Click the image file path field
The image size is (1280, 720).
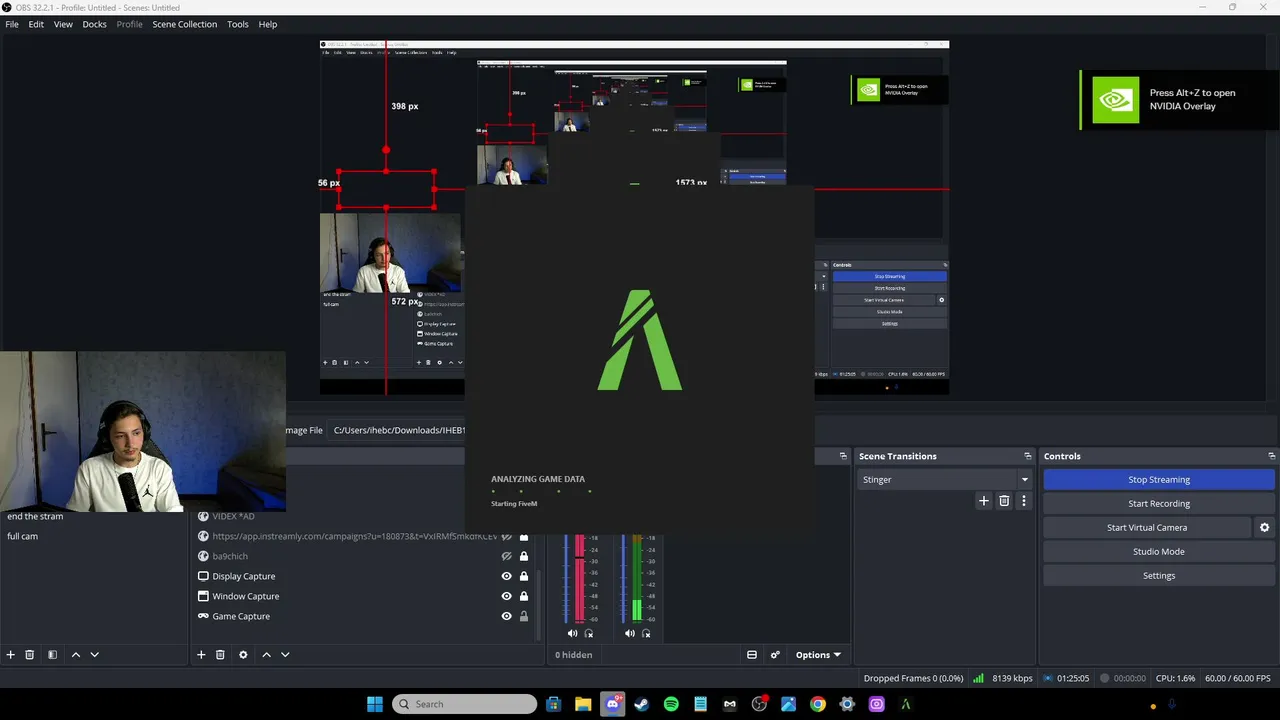click(398, 430)
